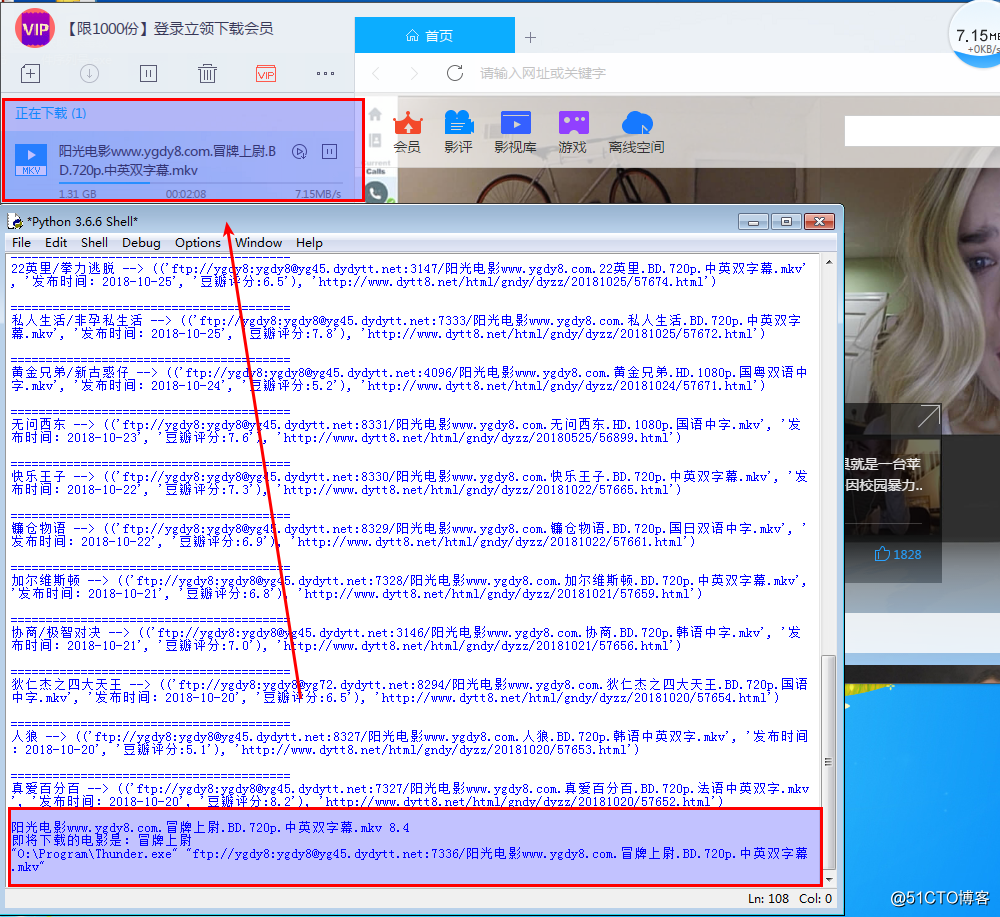Play the 冒牌上厨 download while downloading

click(x=300, y=152)
